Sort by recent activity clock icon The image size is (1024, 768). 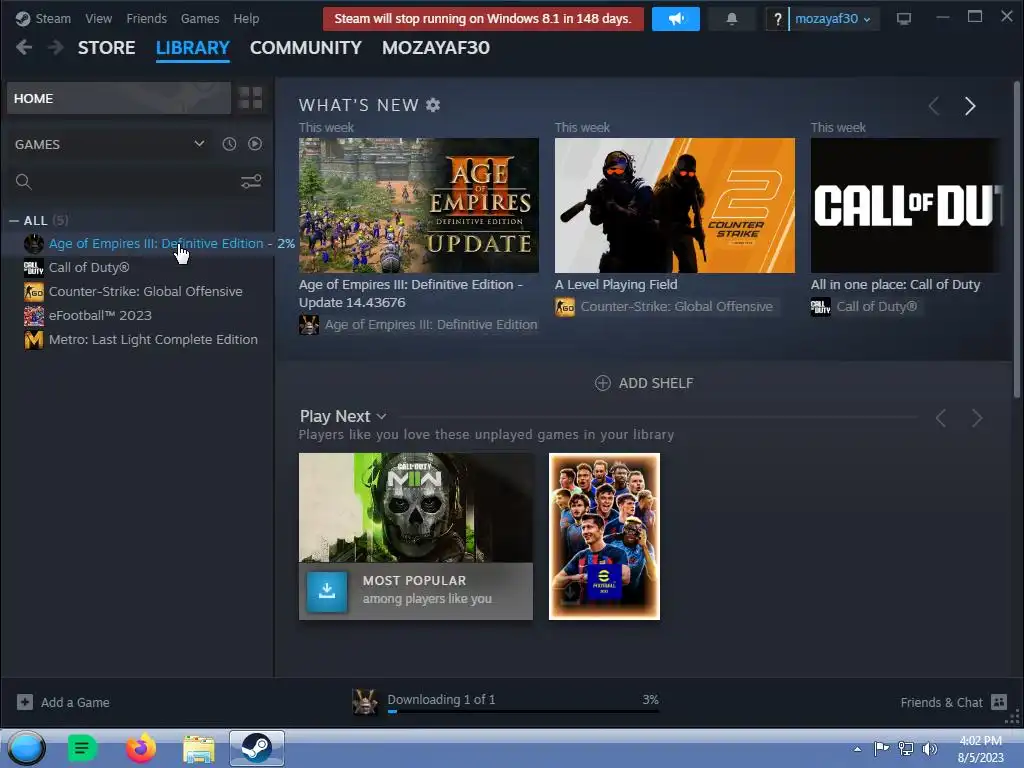point(229,144)
